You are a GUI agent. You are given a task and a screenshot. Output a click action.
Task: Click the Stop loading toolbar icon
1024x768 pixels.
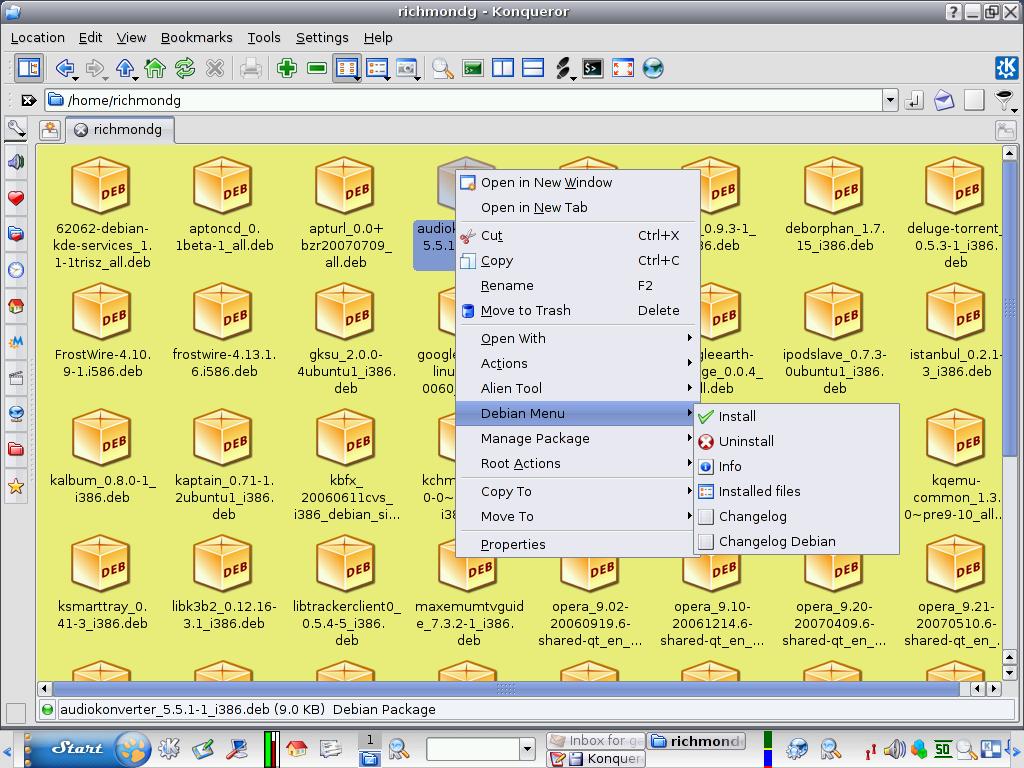click(x=215, y=68)
